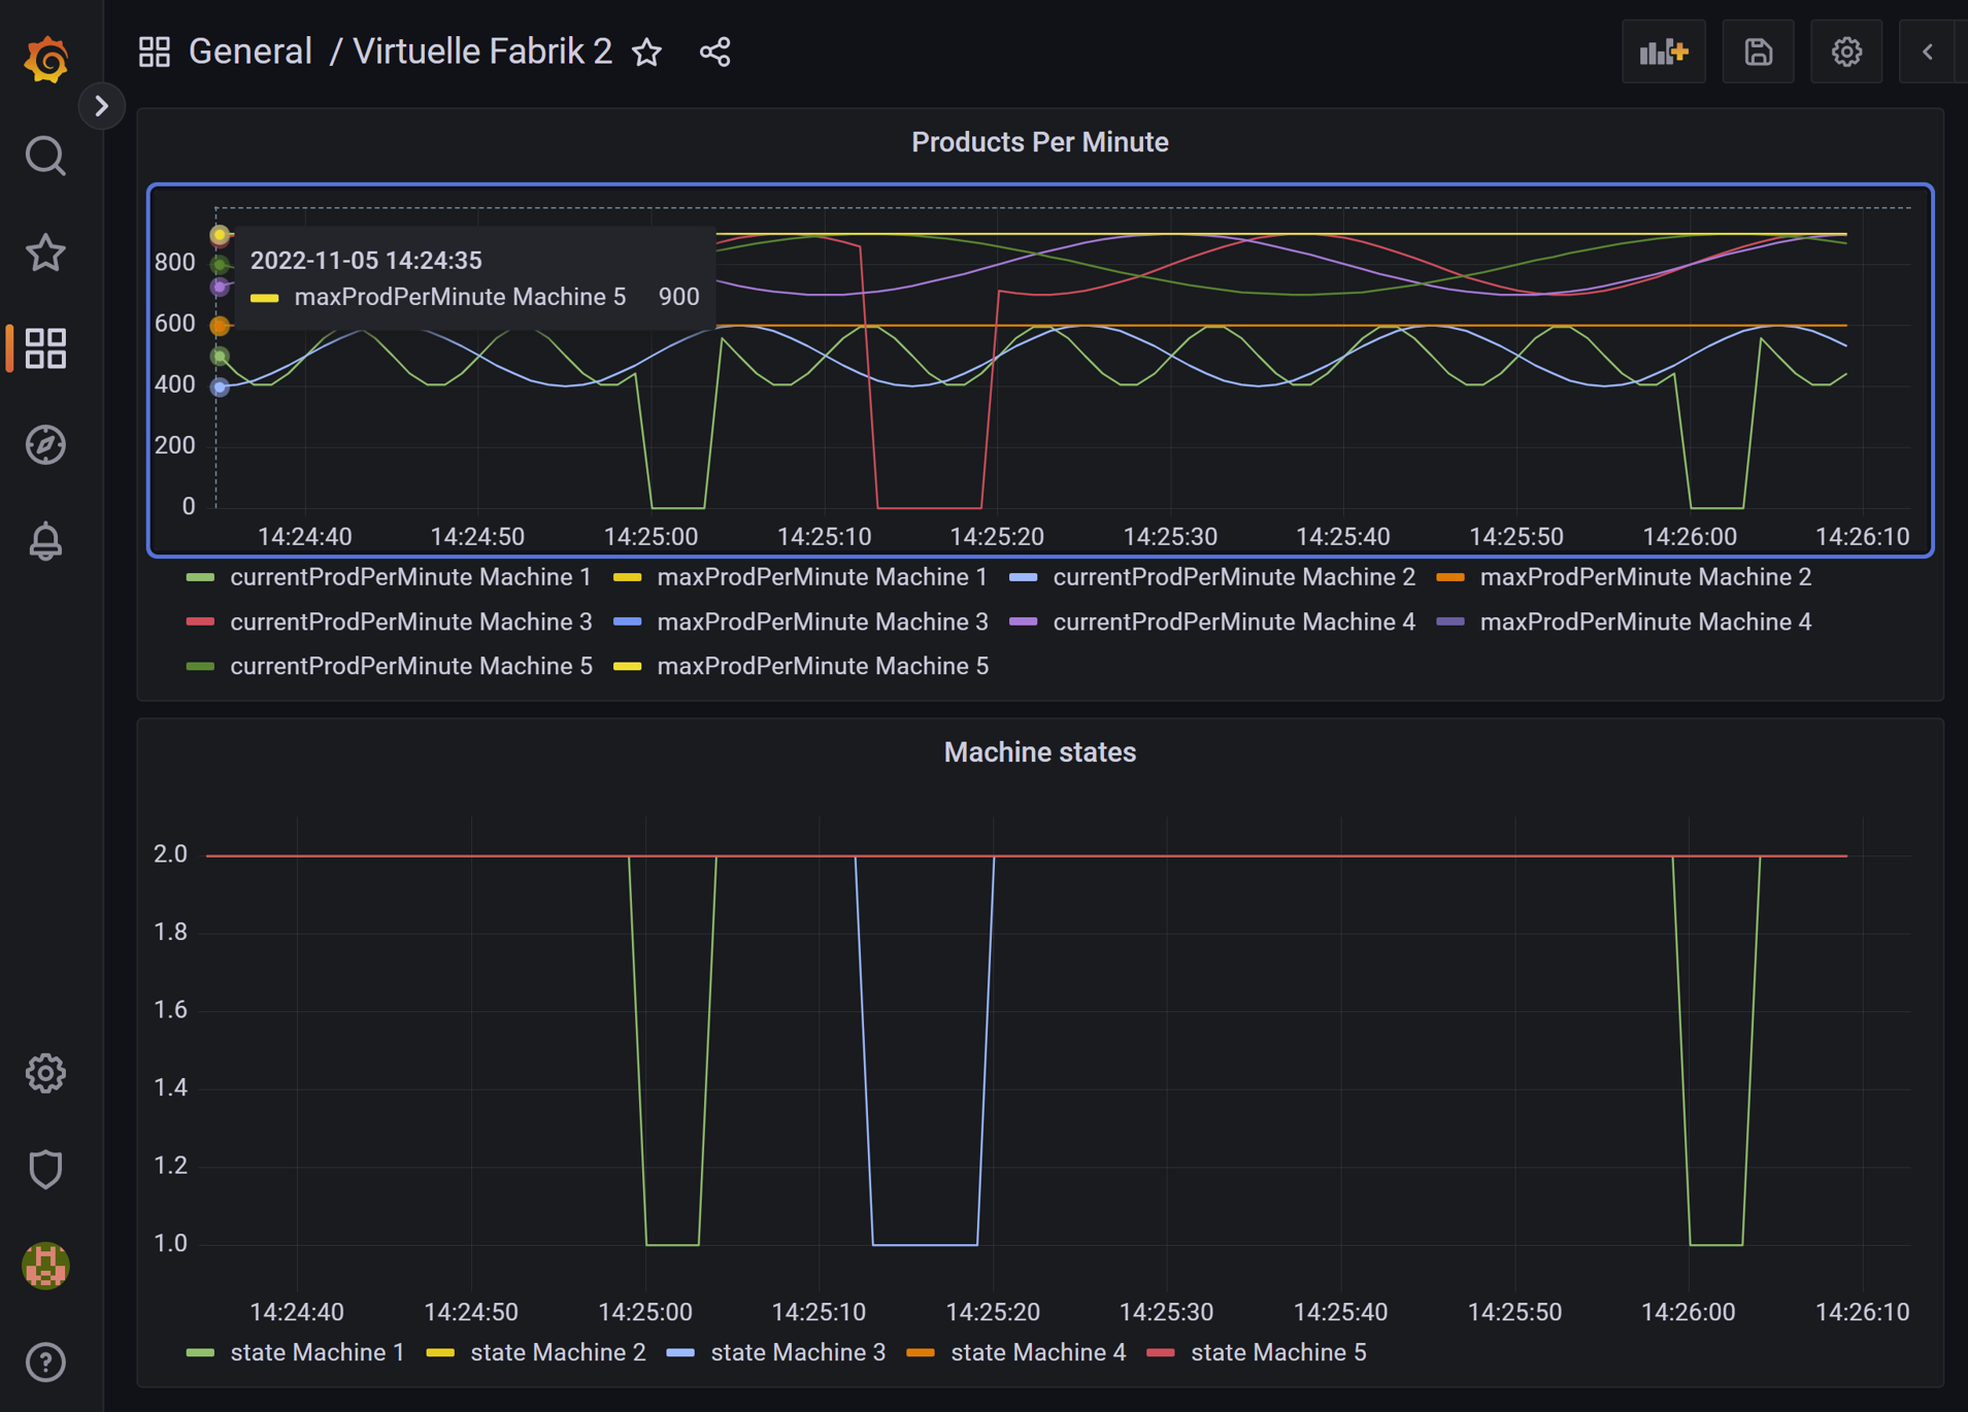
Task: Open the Explore compass icon
Action: pyautogui.click(x=46, y=445)
